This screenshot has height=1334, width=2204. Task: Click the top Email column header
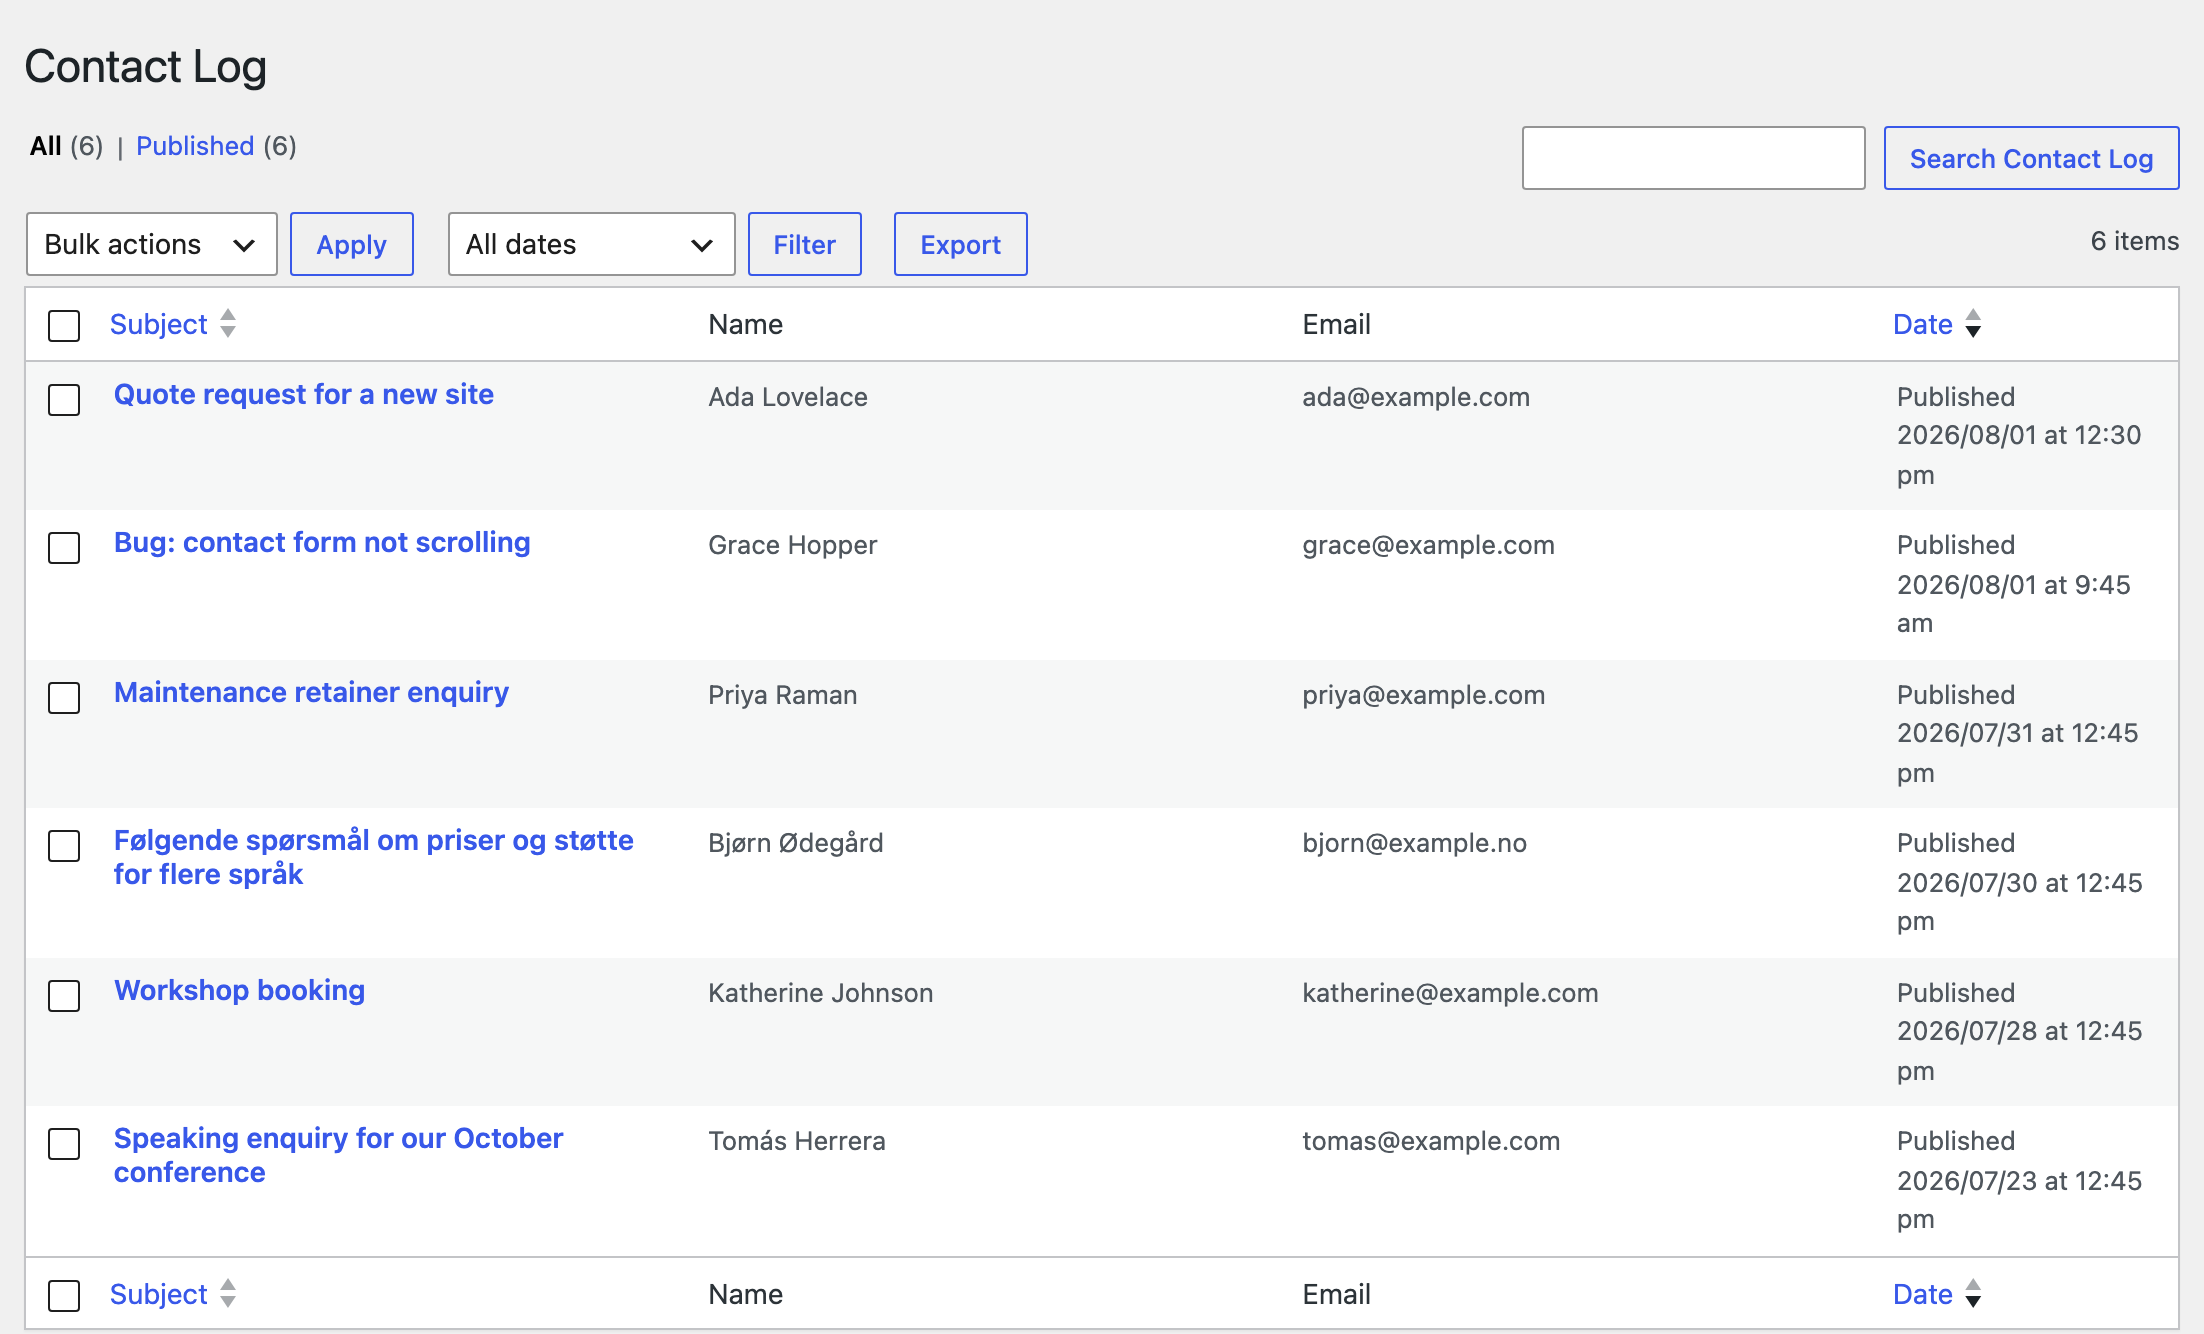(1336, 324)
